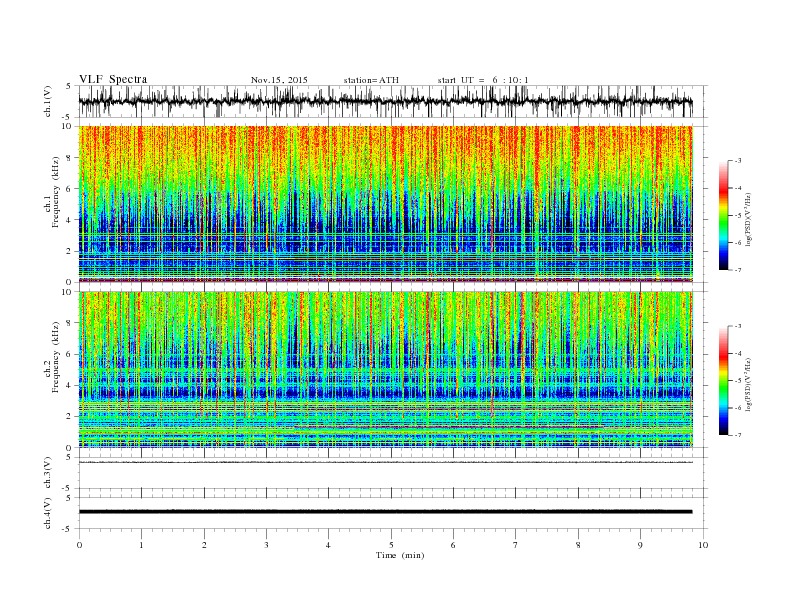This screenshot has height=612, width=792.
Task: Click the "5" tick on the time axis
Action: coord(391,545)
